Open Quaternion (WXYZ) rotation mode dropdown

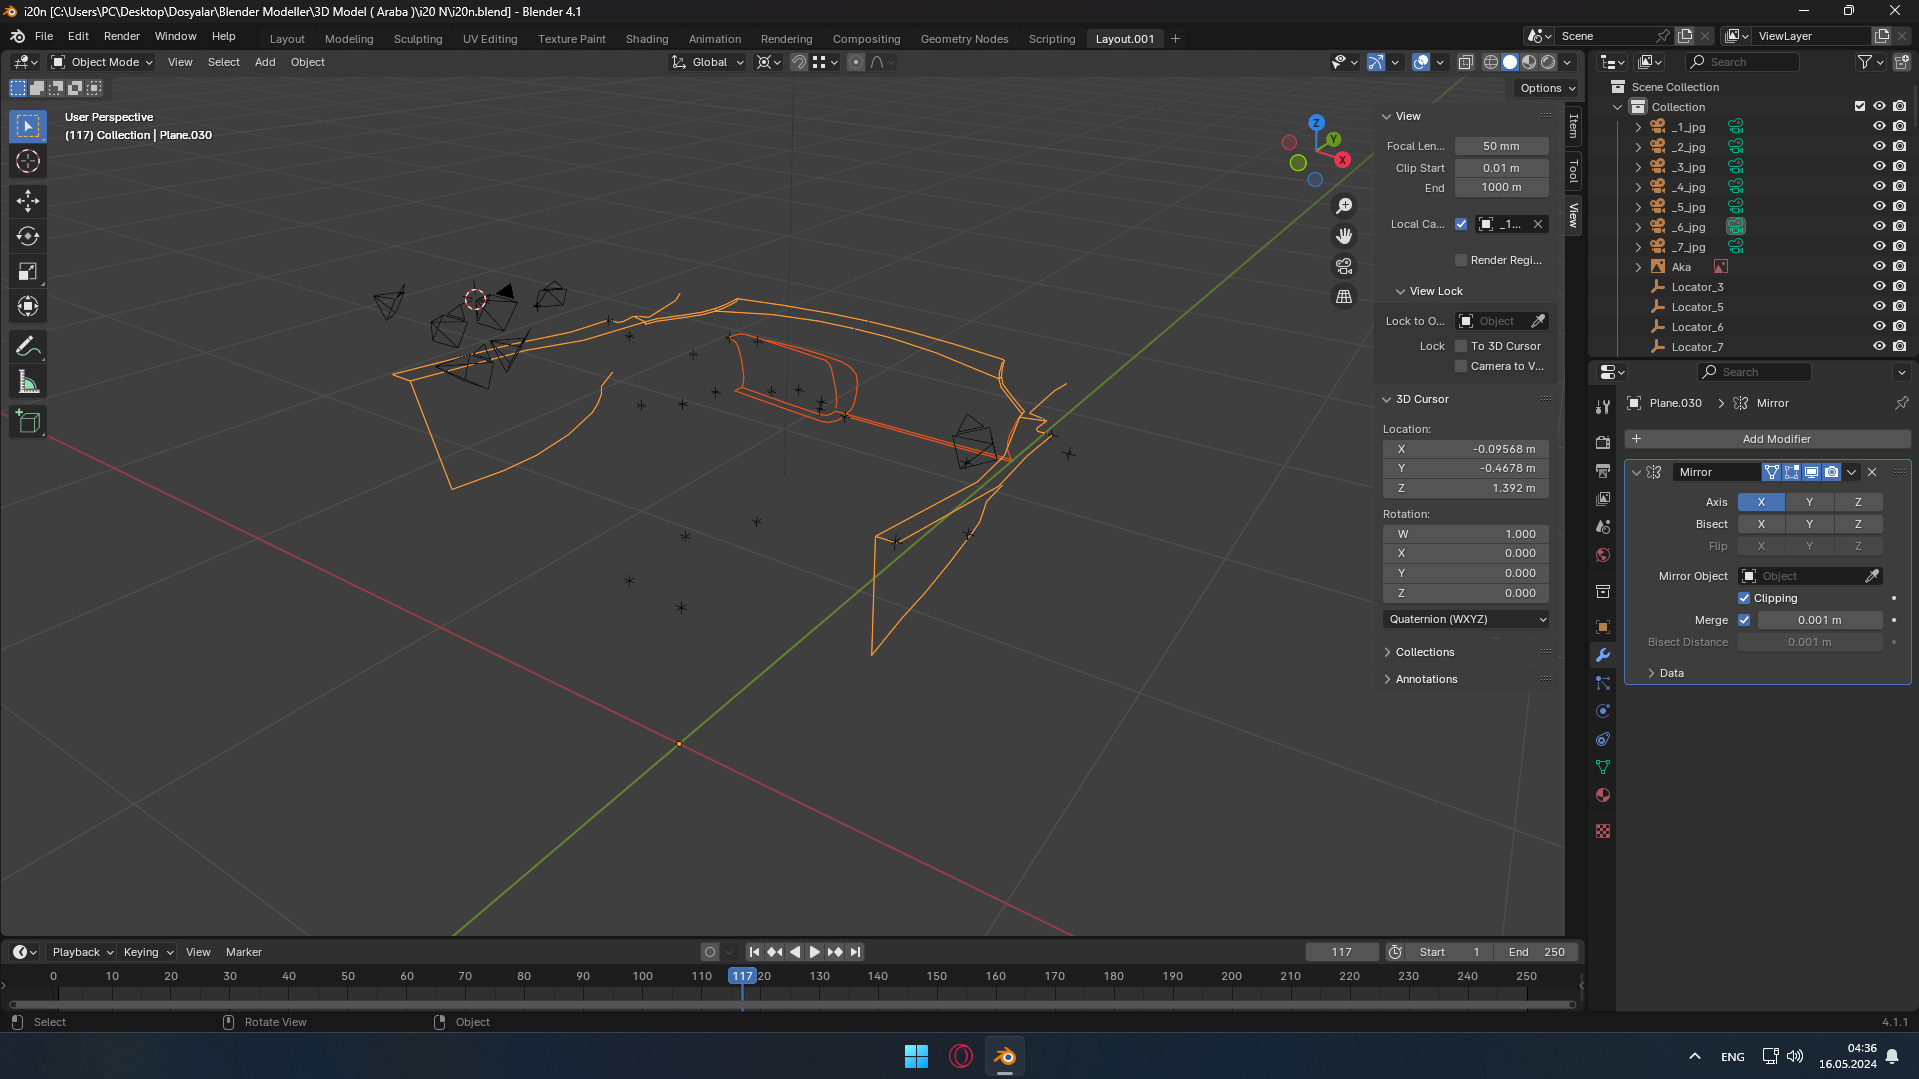pyautogui.click(x=1466, y=619)
